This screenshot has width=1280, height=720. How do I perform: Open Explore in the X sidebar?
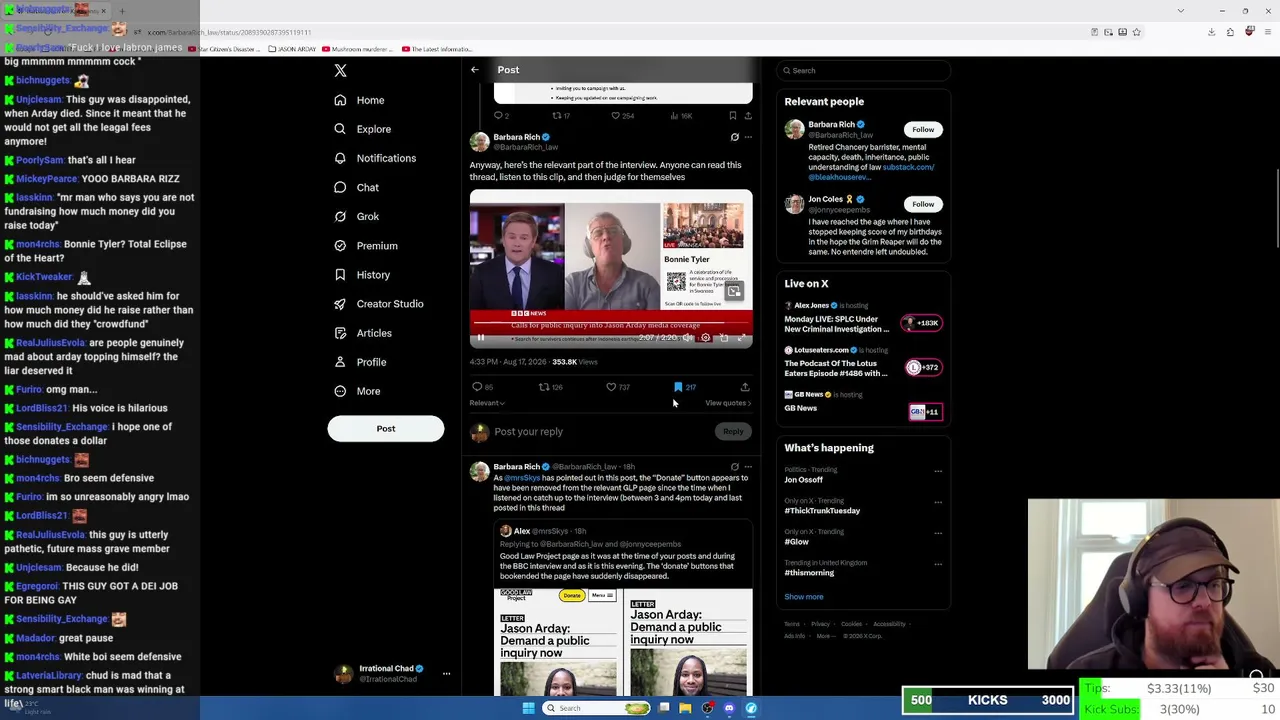(x=363, y=129)
